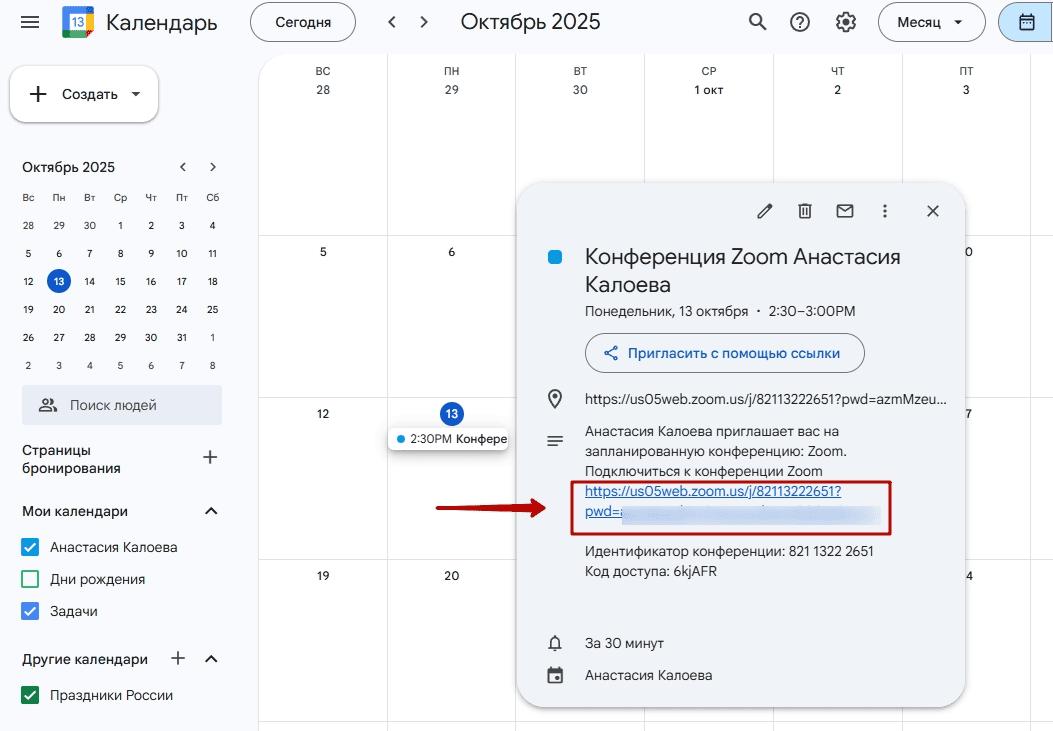Show next month in mini calendar
This screenshot has height=731, width=1053.
click(213, 167)
